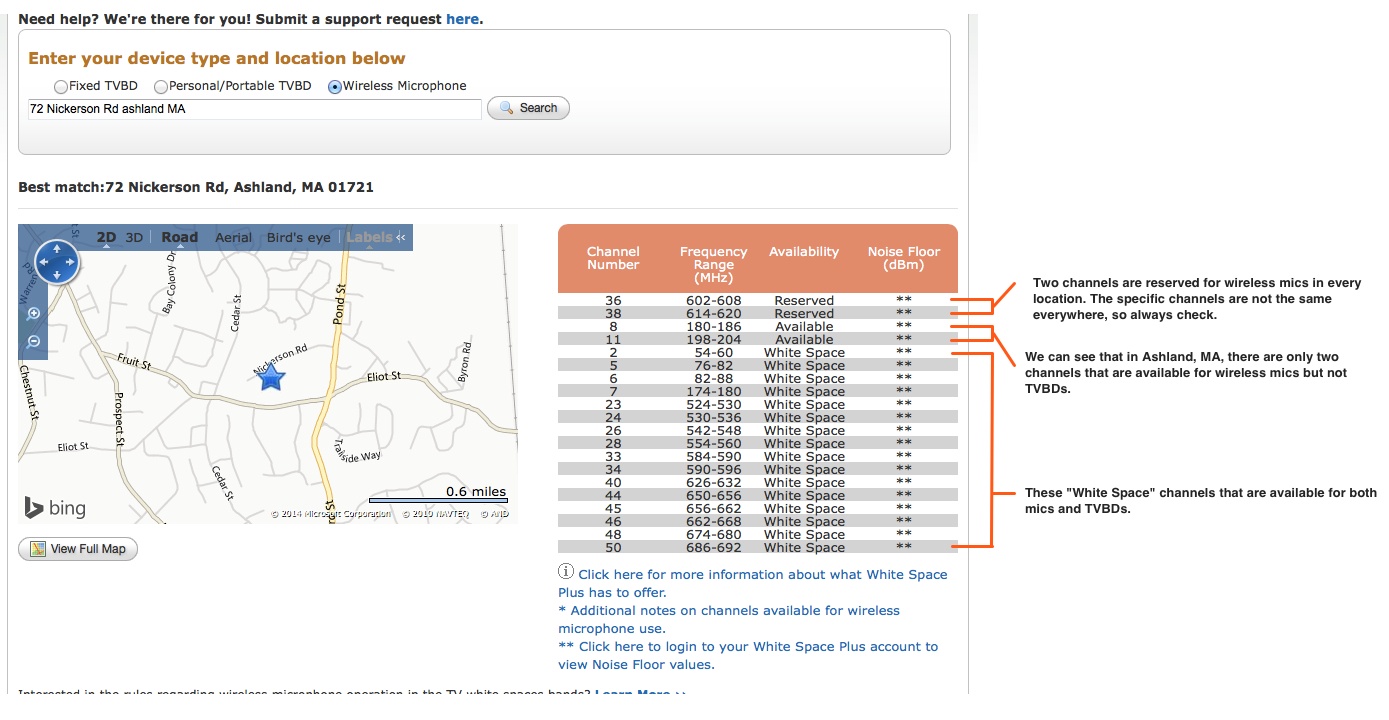This screenshot has width=1389, height=720.
Task: Select Bird's eye map view
Action: [x=299, y=238]
